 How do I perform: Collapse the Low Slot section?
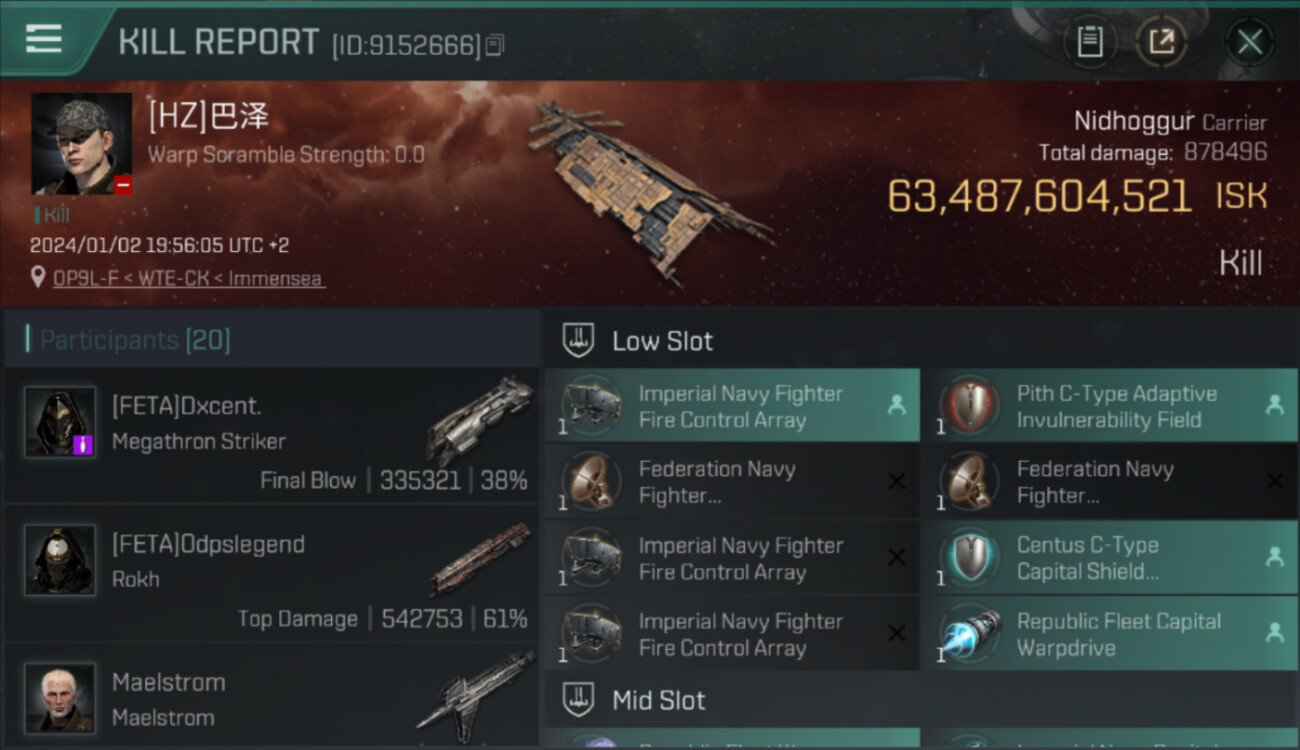tap(661, 341)
